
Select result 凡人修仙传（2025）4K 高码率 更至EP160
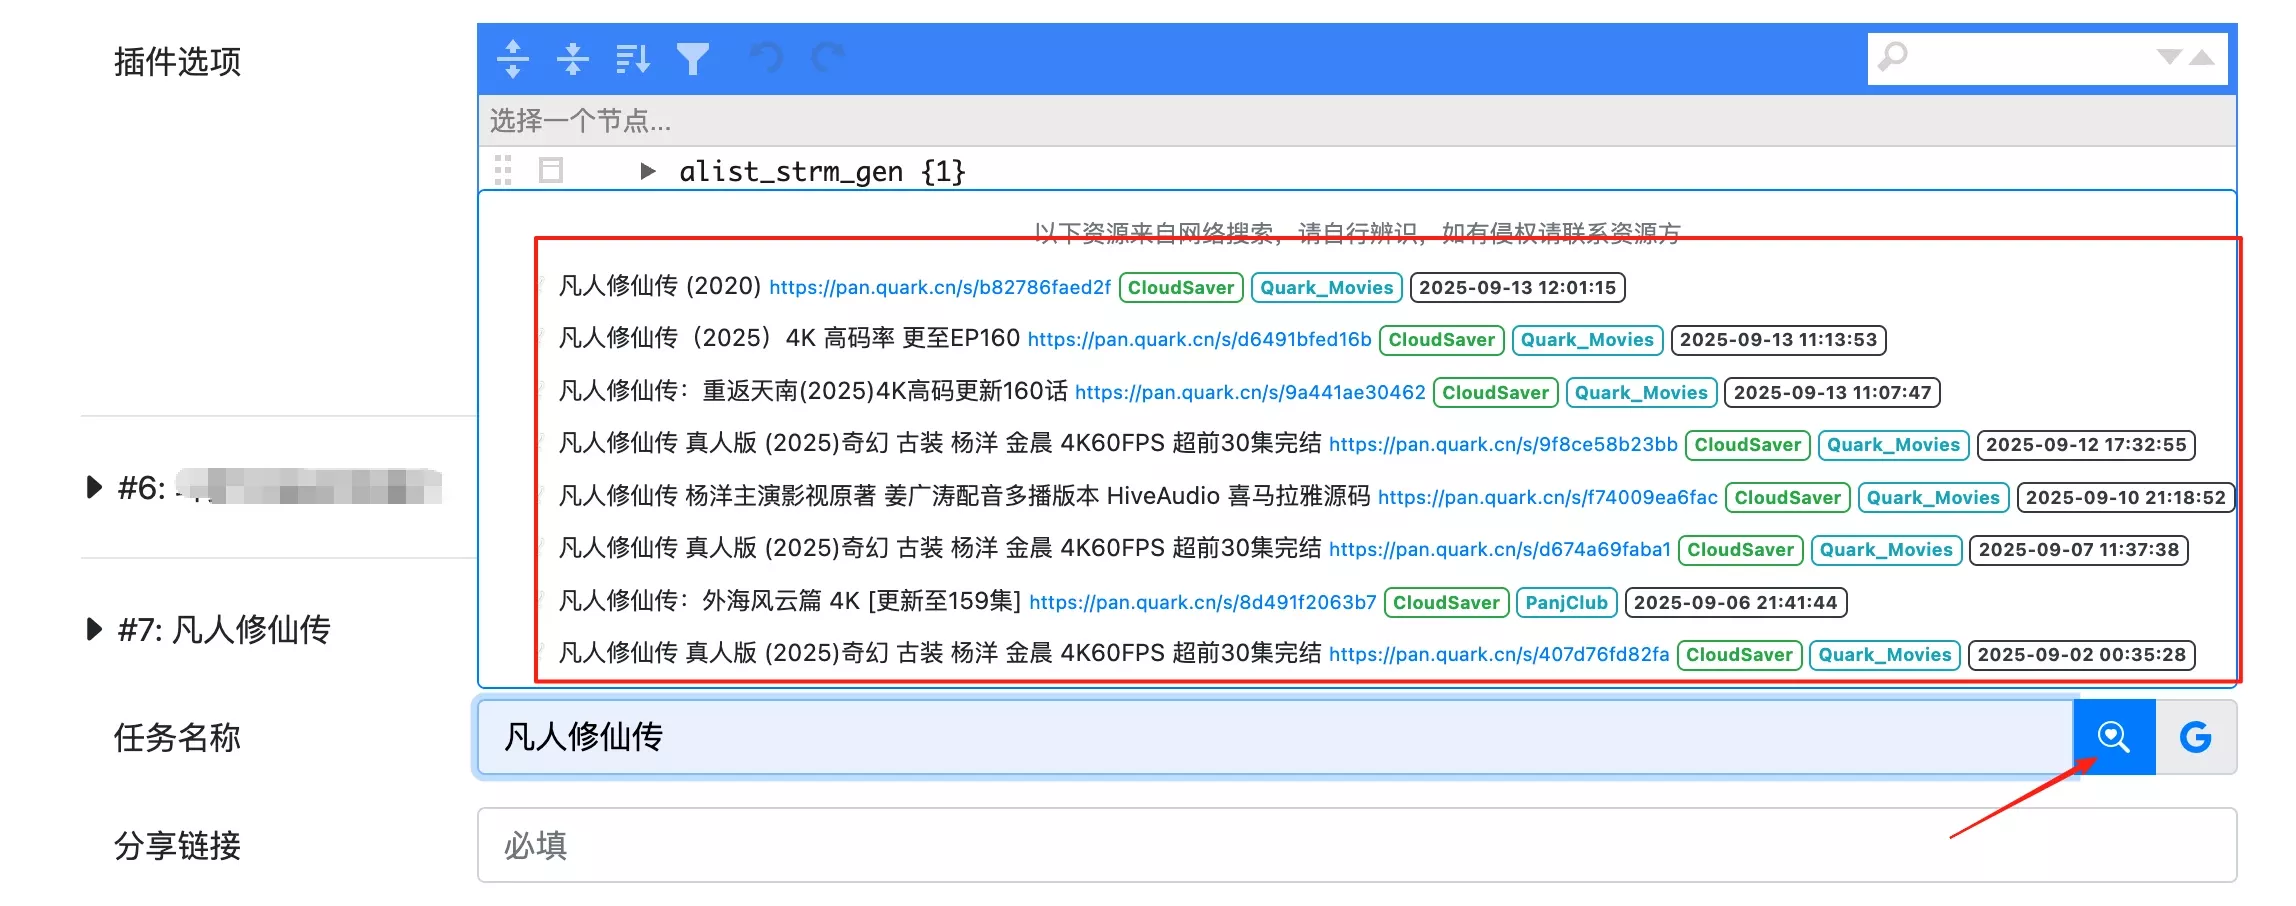[789, 338]
